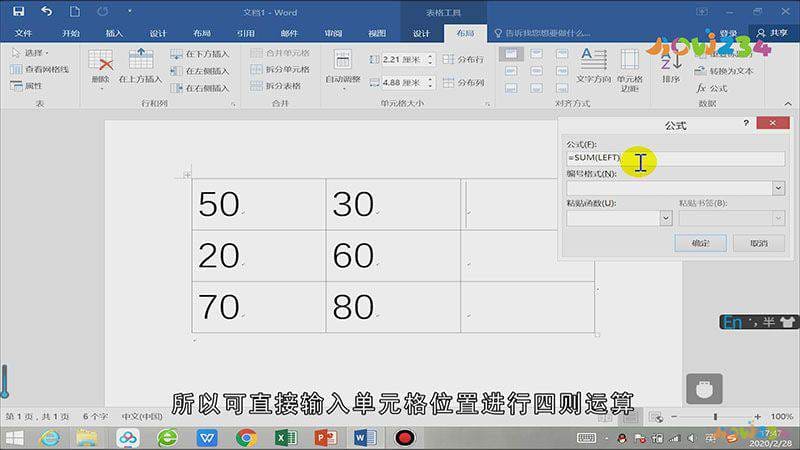Screen dimensions: 800x450
Task: Click 确定 in formula dialog
Action: [x=701, y=243]
